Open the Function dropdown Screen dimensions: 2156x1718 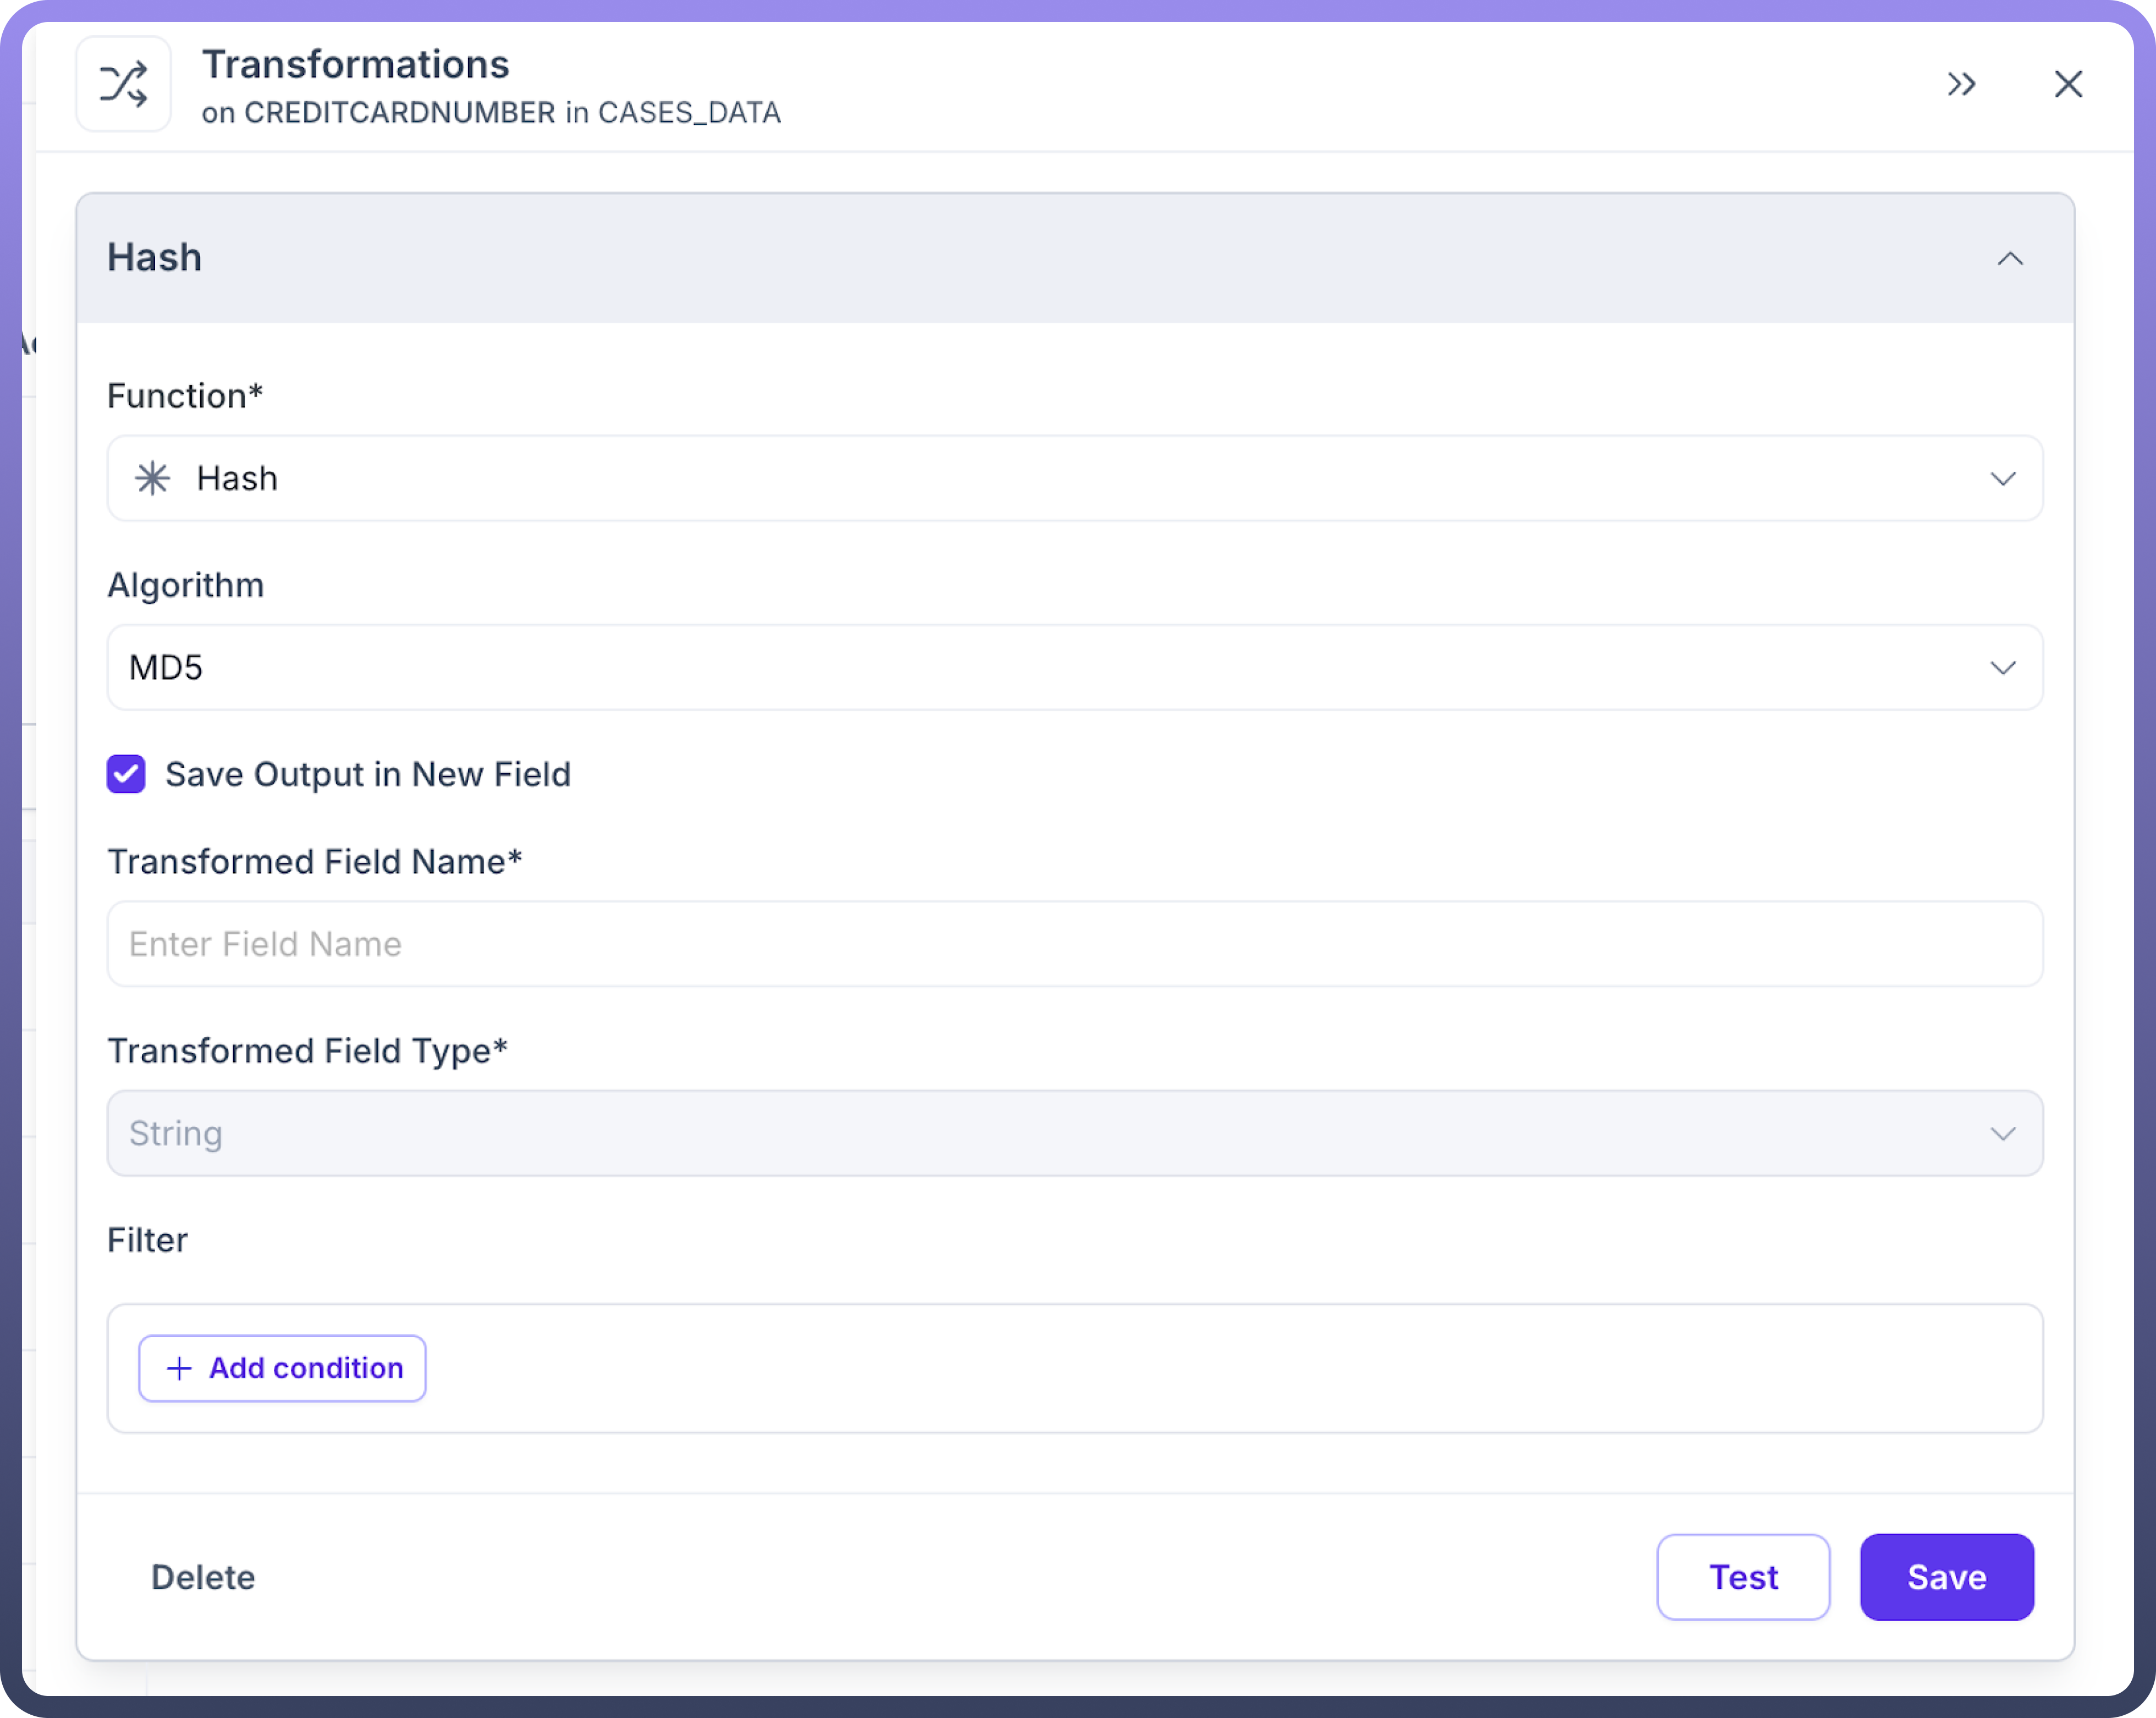pyautogui.click(x=1074, y=478)
